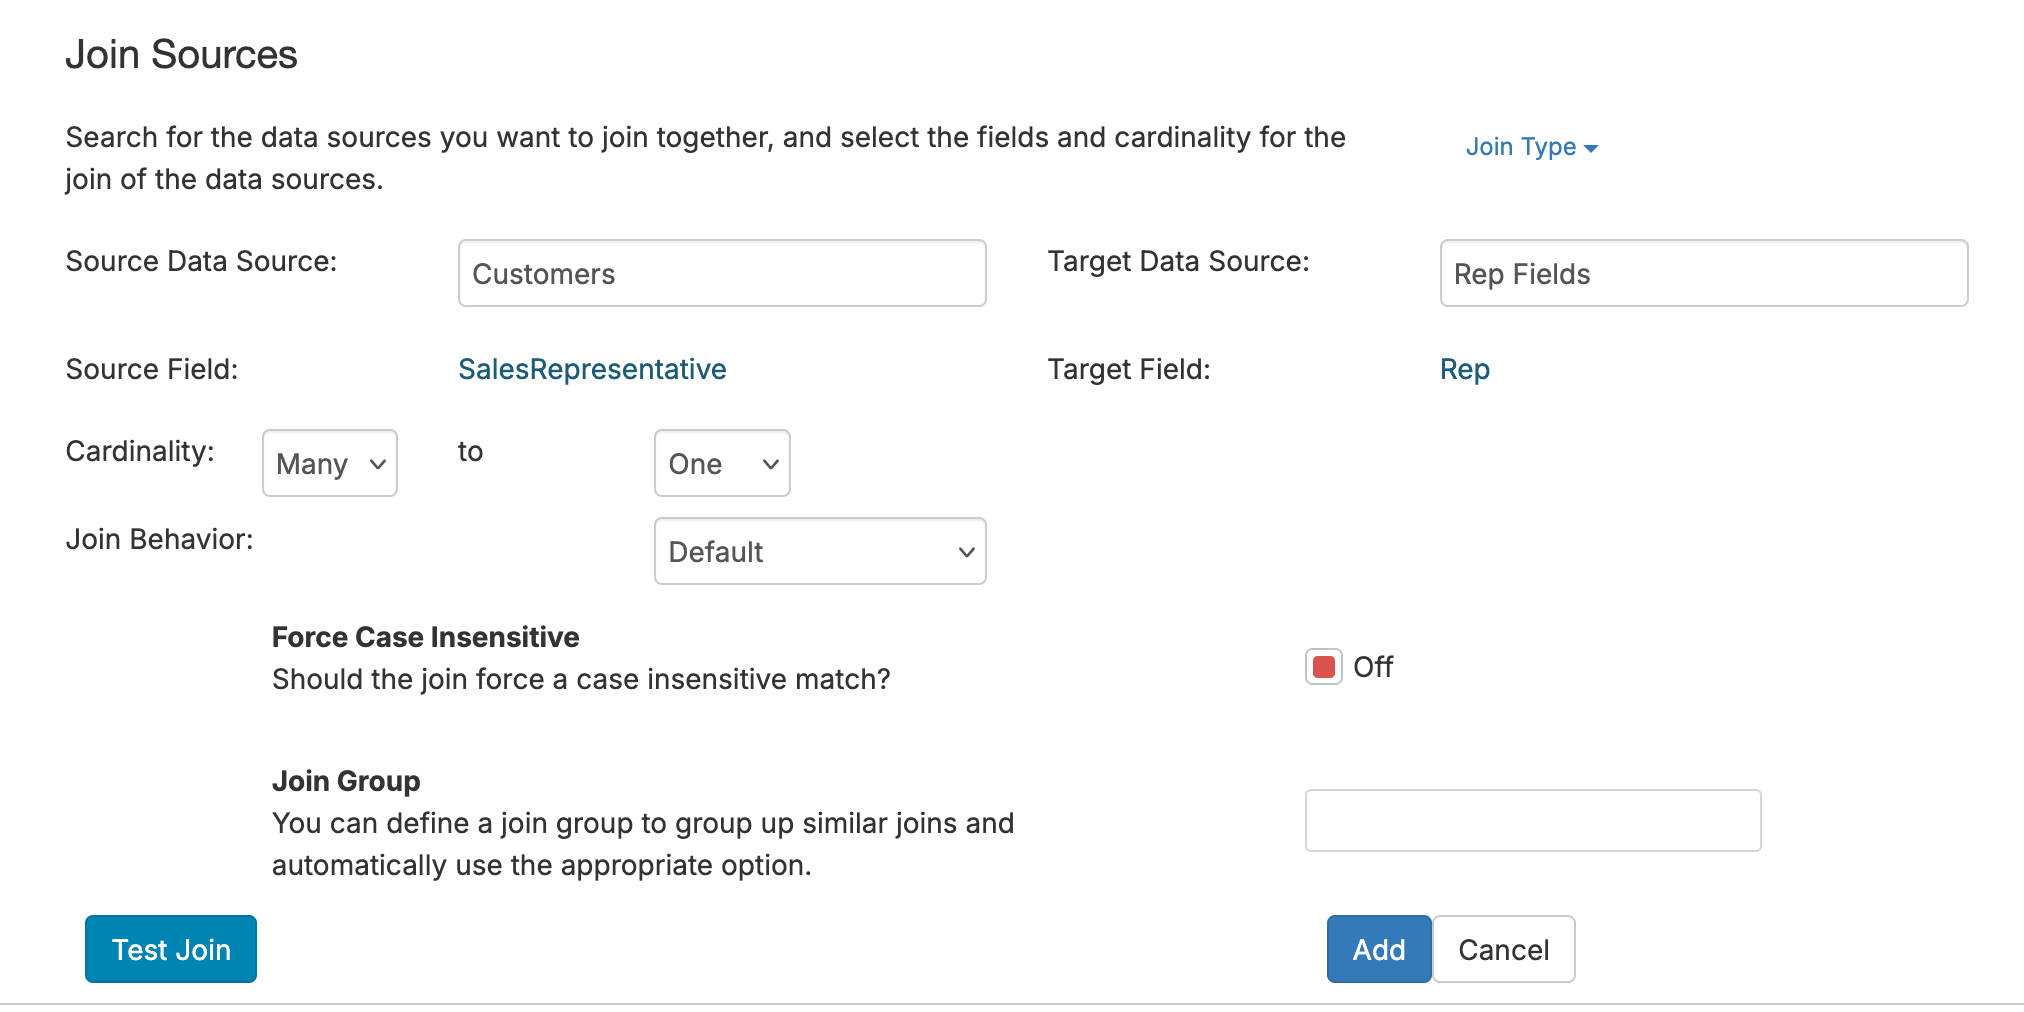Click into the Join Group text field
The image size is (2024, 1012).
1532,821
